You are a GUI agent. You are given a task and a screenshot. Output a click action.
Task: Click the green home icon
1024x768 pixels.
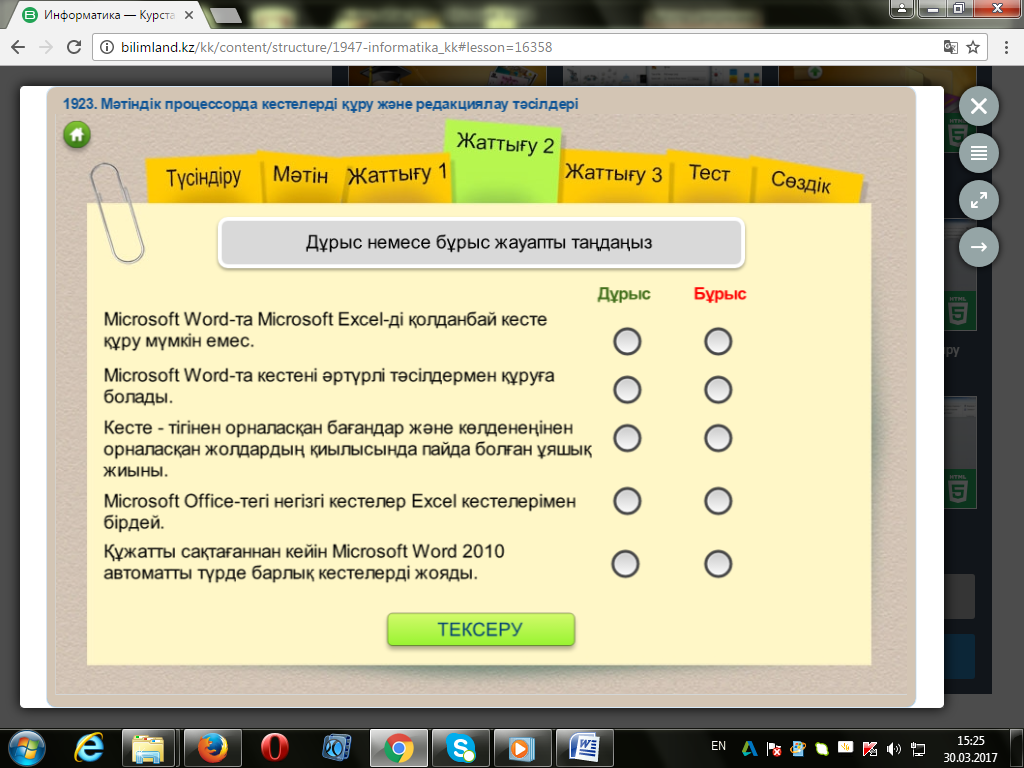click(x=76, y=135)
